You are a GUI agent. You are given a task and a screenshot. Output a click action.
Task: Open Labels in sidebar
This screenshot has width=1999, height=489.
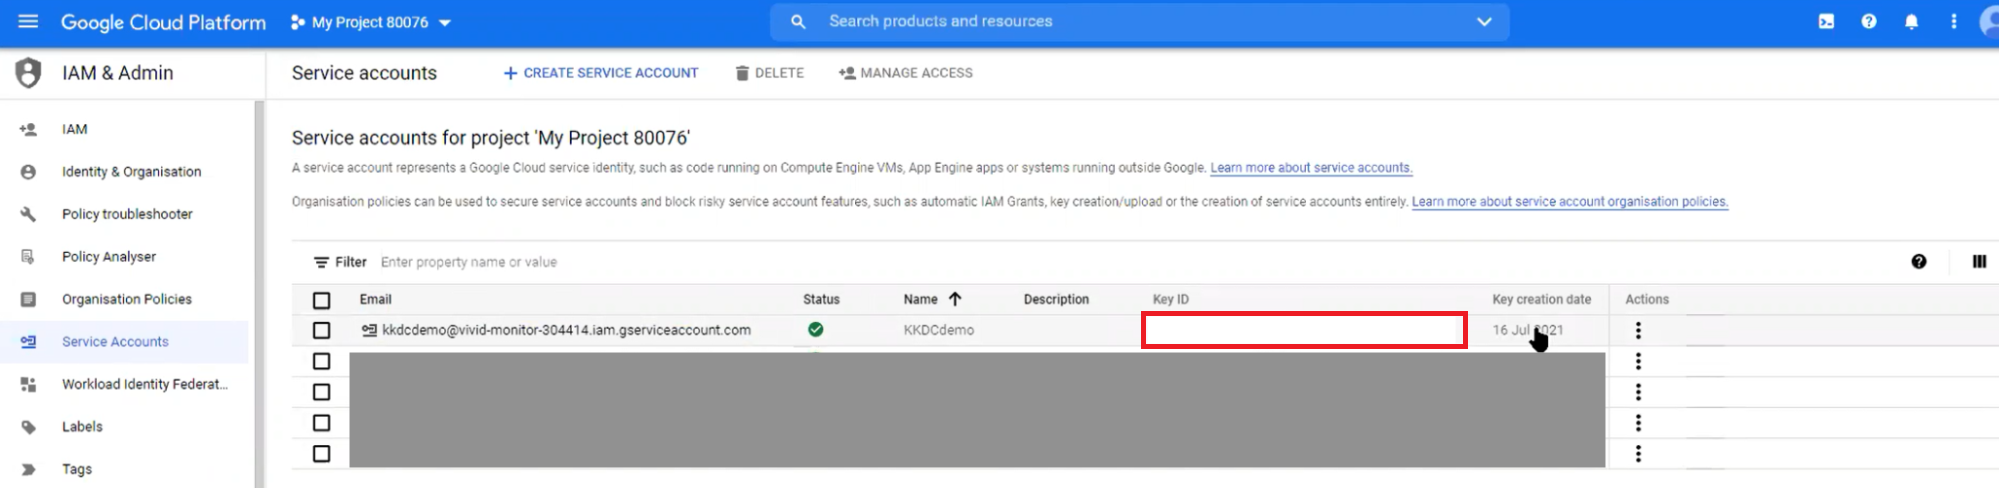coord(82,427)
